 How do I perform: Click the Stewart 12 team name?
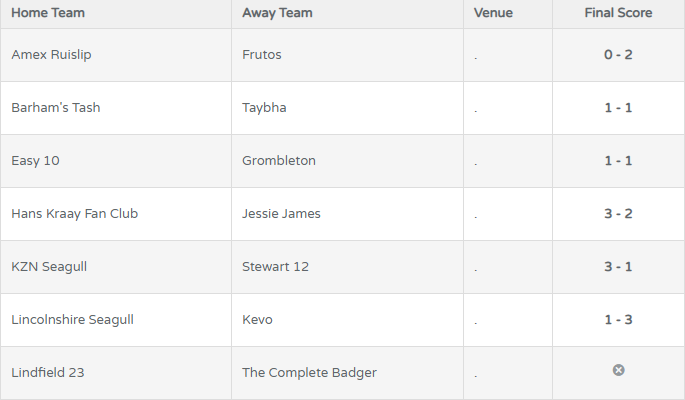(276, 267)
